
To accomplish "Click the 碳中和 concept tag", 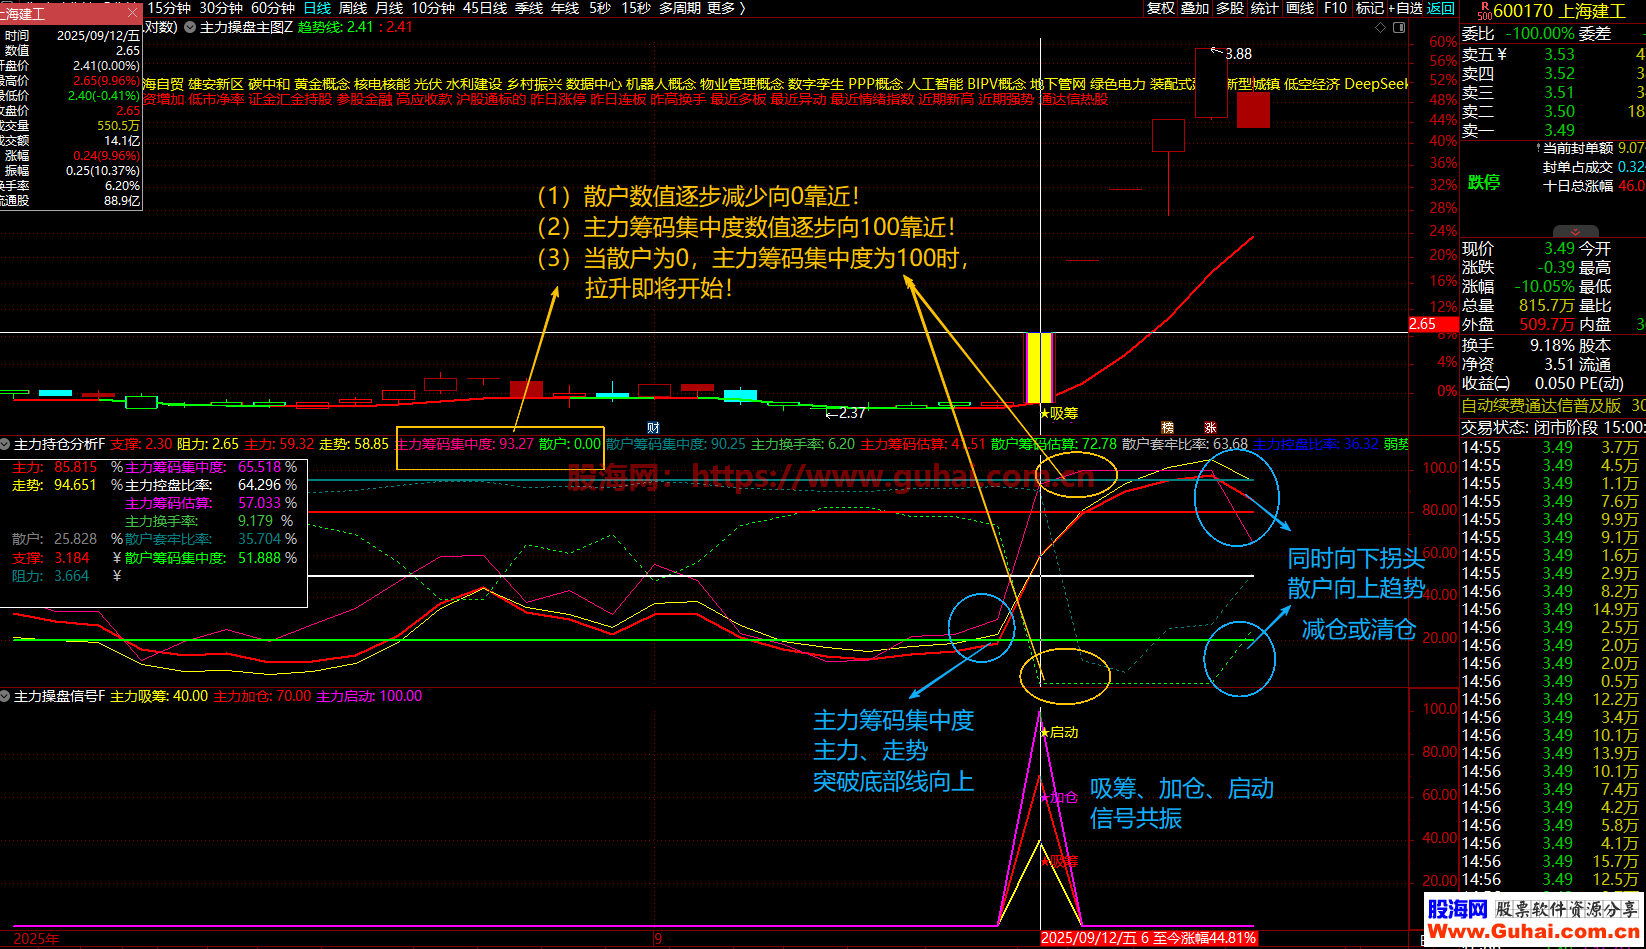I will coord(269,84).
